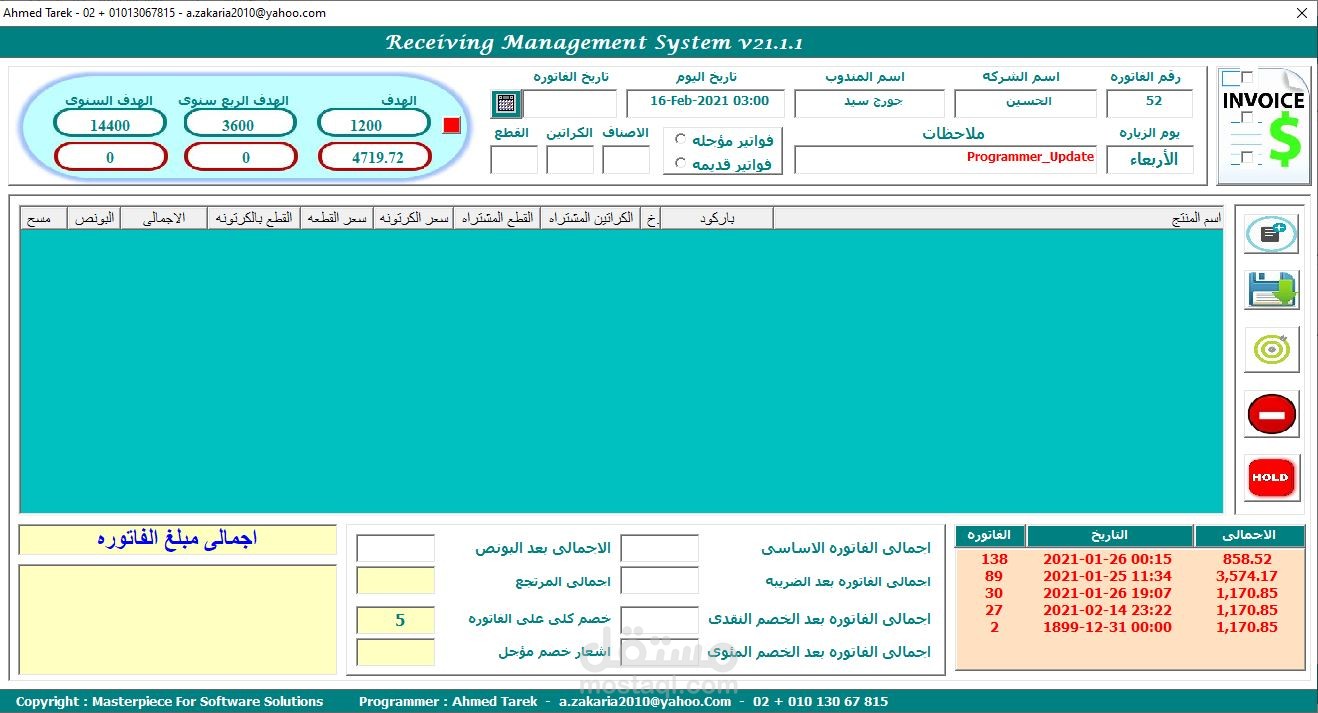
Task: Click the الفاتوره history column header
Action: point(990,535)
